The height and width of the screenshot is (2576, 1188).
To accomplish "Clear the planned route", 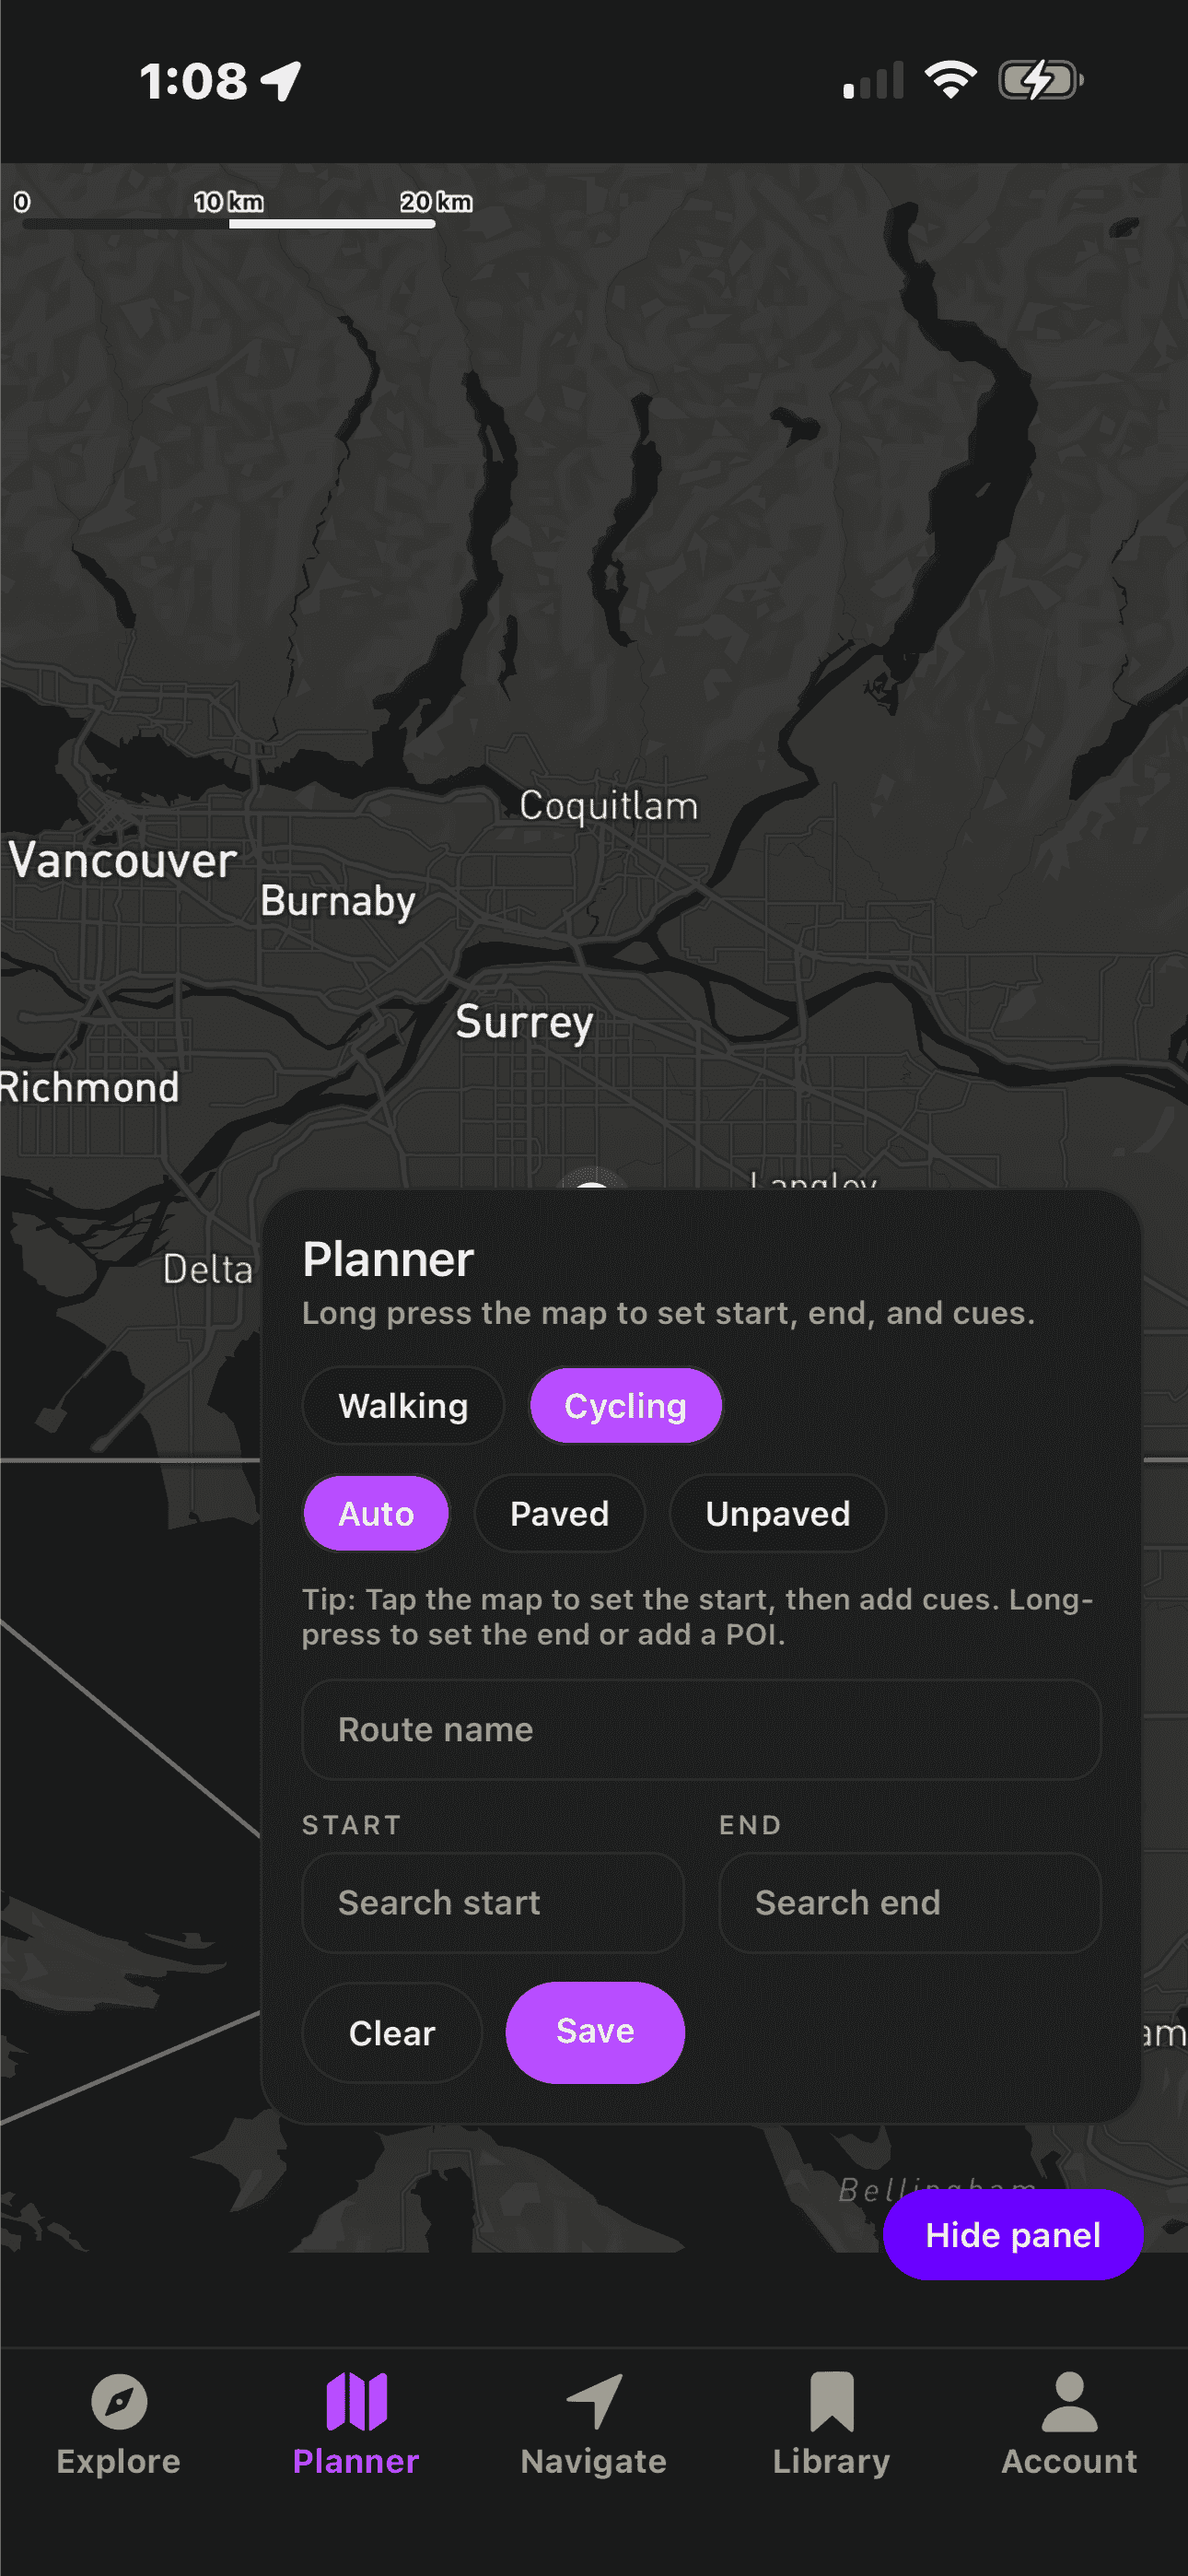I will [391, 2032].
